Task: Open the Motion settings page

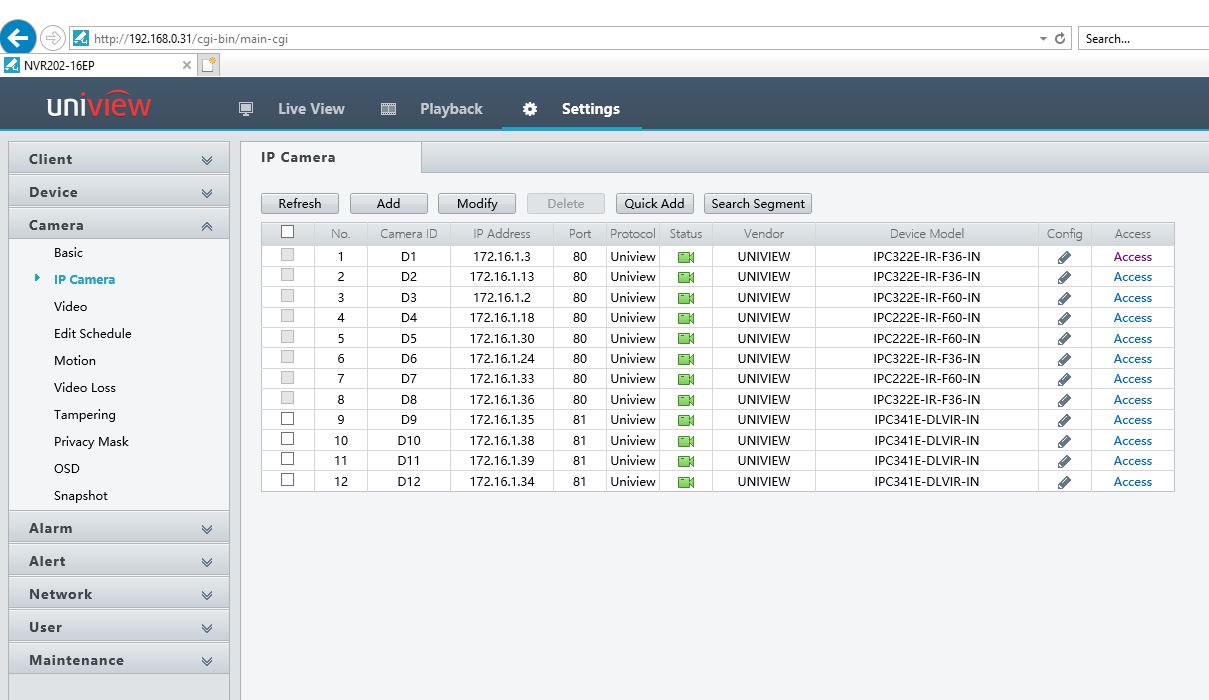Action: click(75, 361)
